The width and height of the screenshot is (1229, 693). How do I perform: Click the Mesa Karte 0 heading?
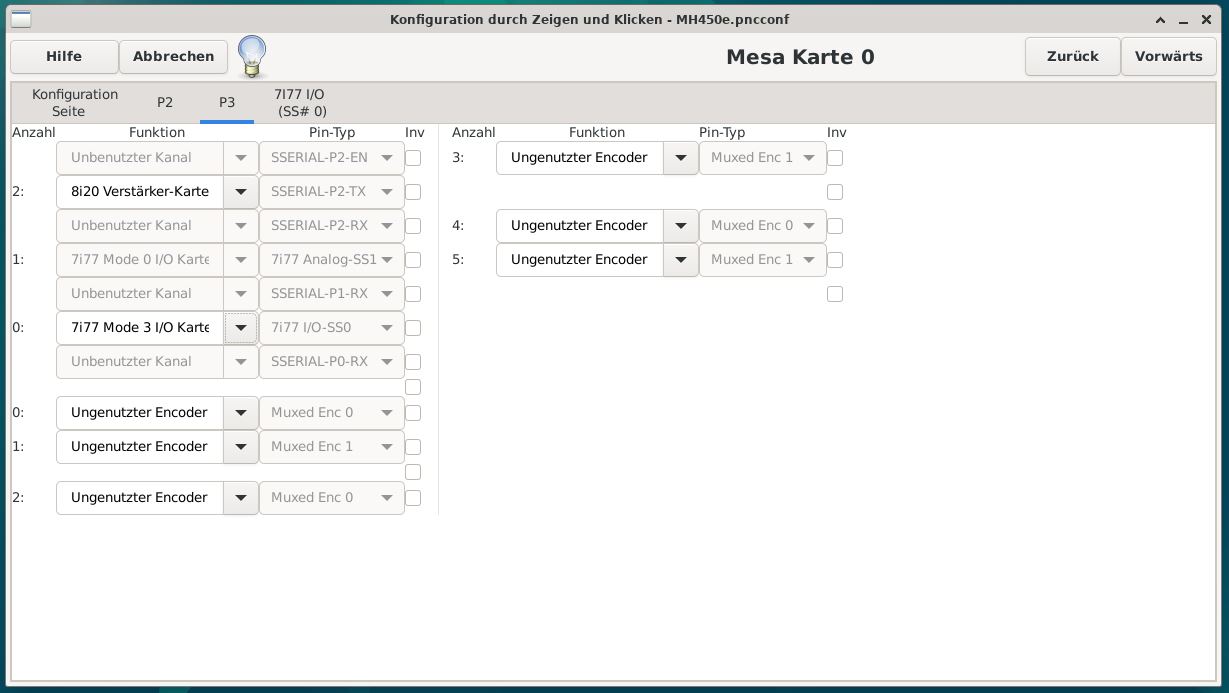pyautogui.click(x=800, y=57)
